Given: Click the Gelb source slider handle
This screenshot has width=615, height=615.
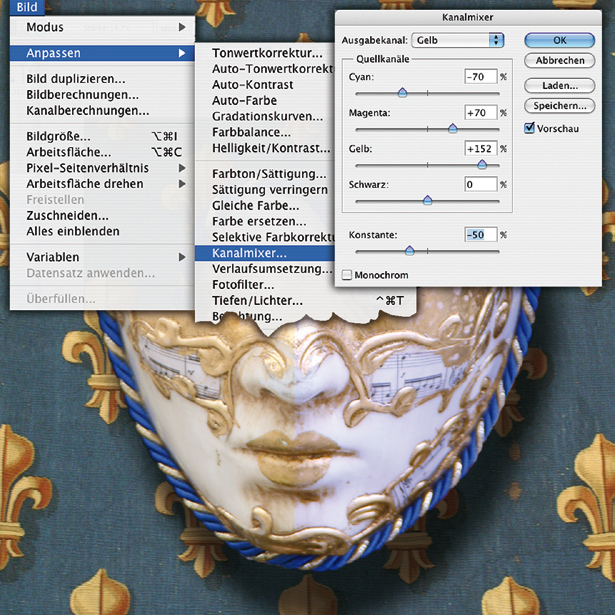Looking at the screenshot, I should pyautogui.click(x=482, y=165).
